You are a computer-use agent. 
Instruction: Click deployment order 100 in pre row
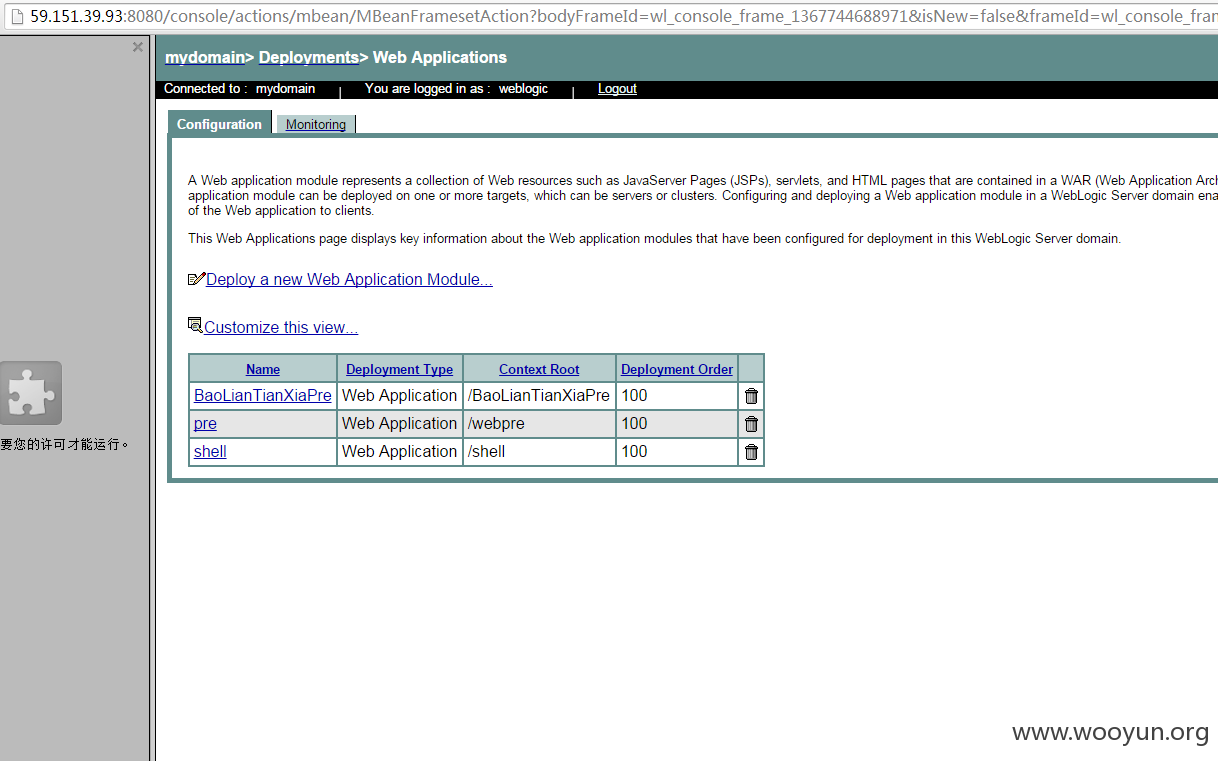click(677, 424)
